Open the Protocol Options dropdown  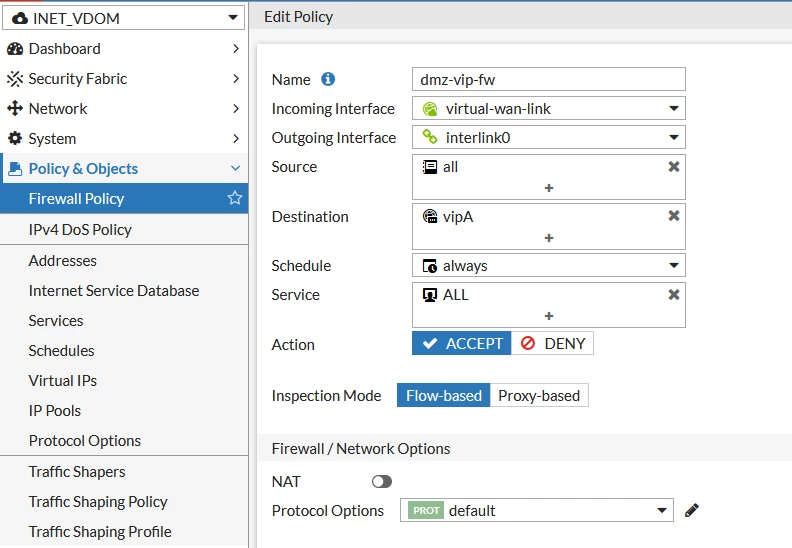point(537,510)
